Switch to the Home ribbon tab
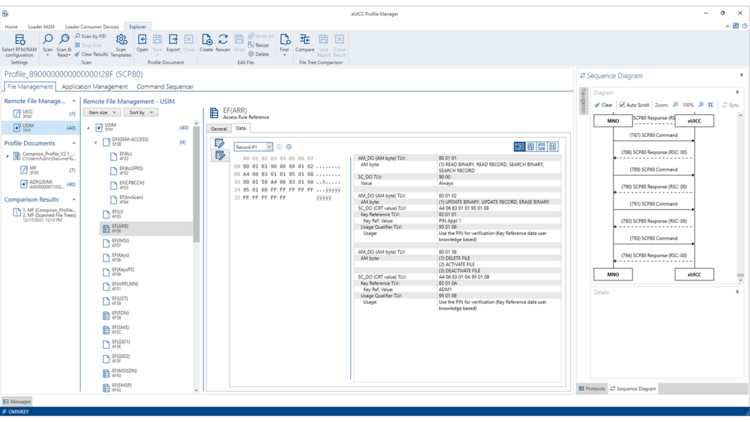The image size is (750, 422). (x=11, y=27)
